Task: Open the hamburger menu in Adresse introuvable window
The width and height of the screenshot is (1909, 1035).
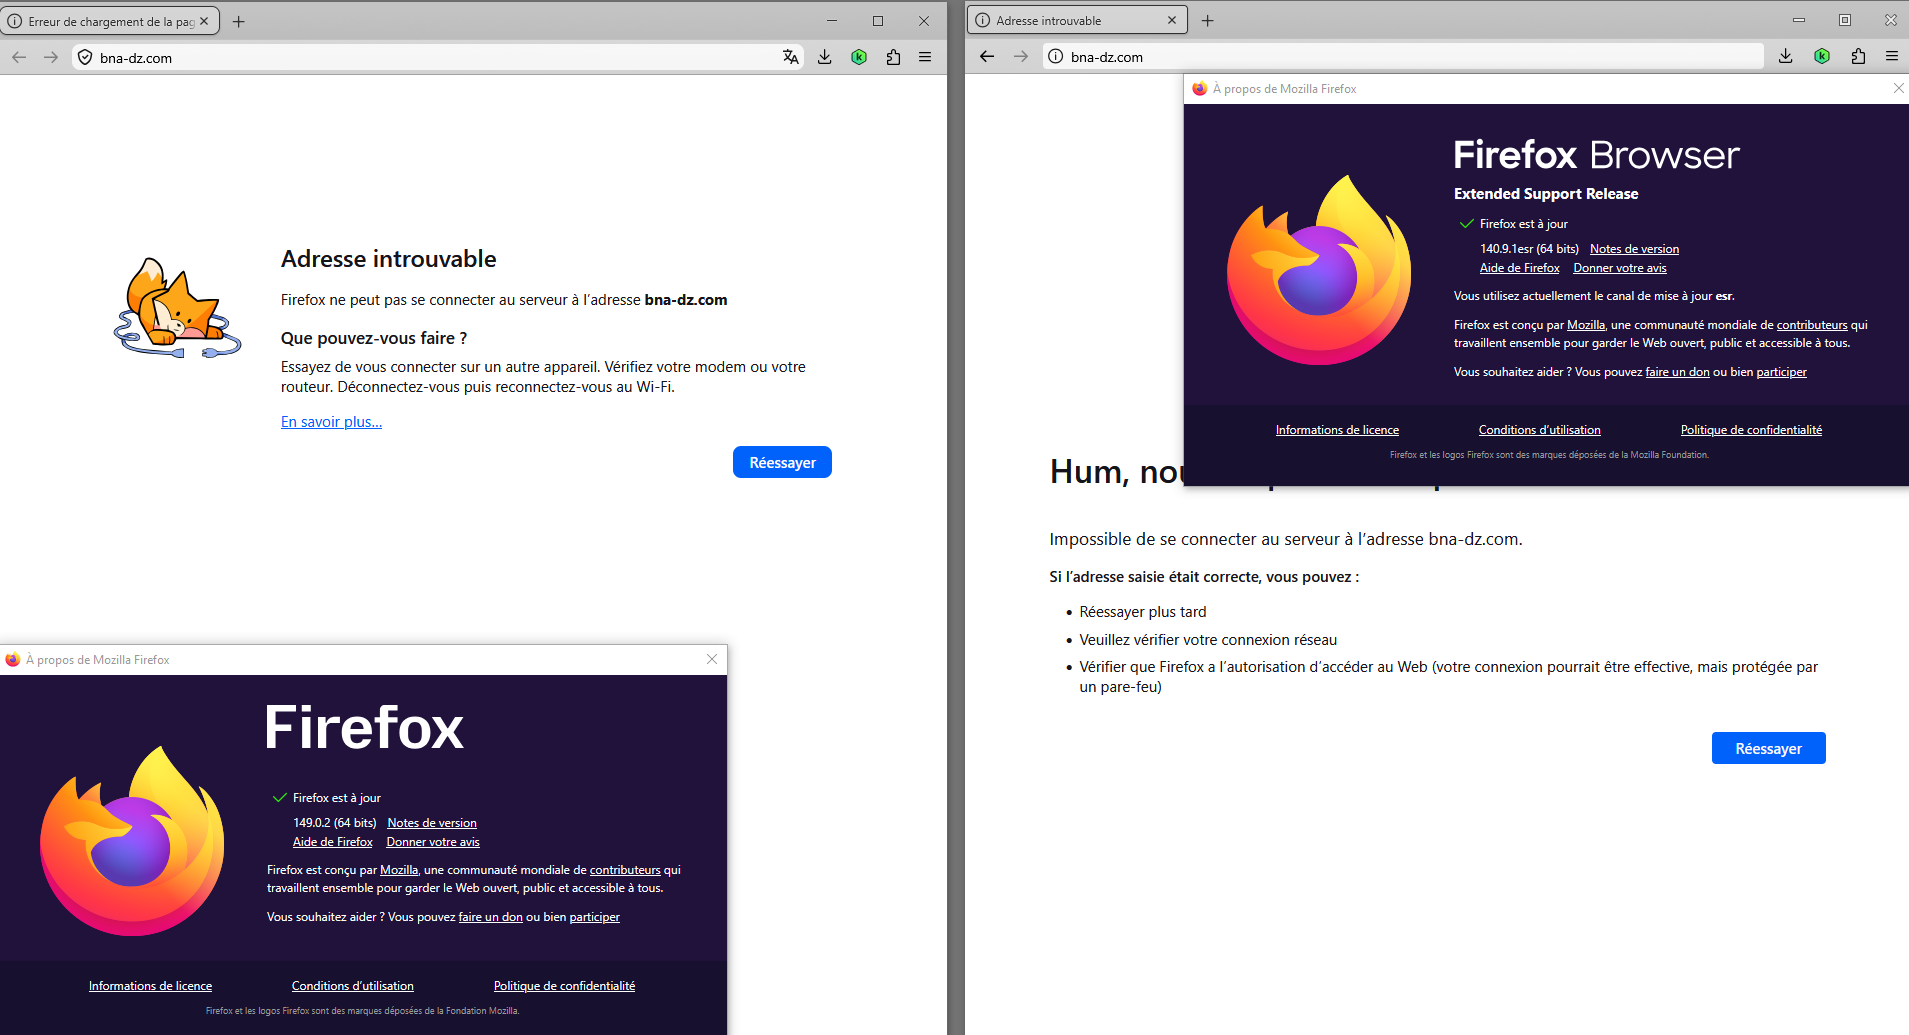Action: click(1892, 56)
